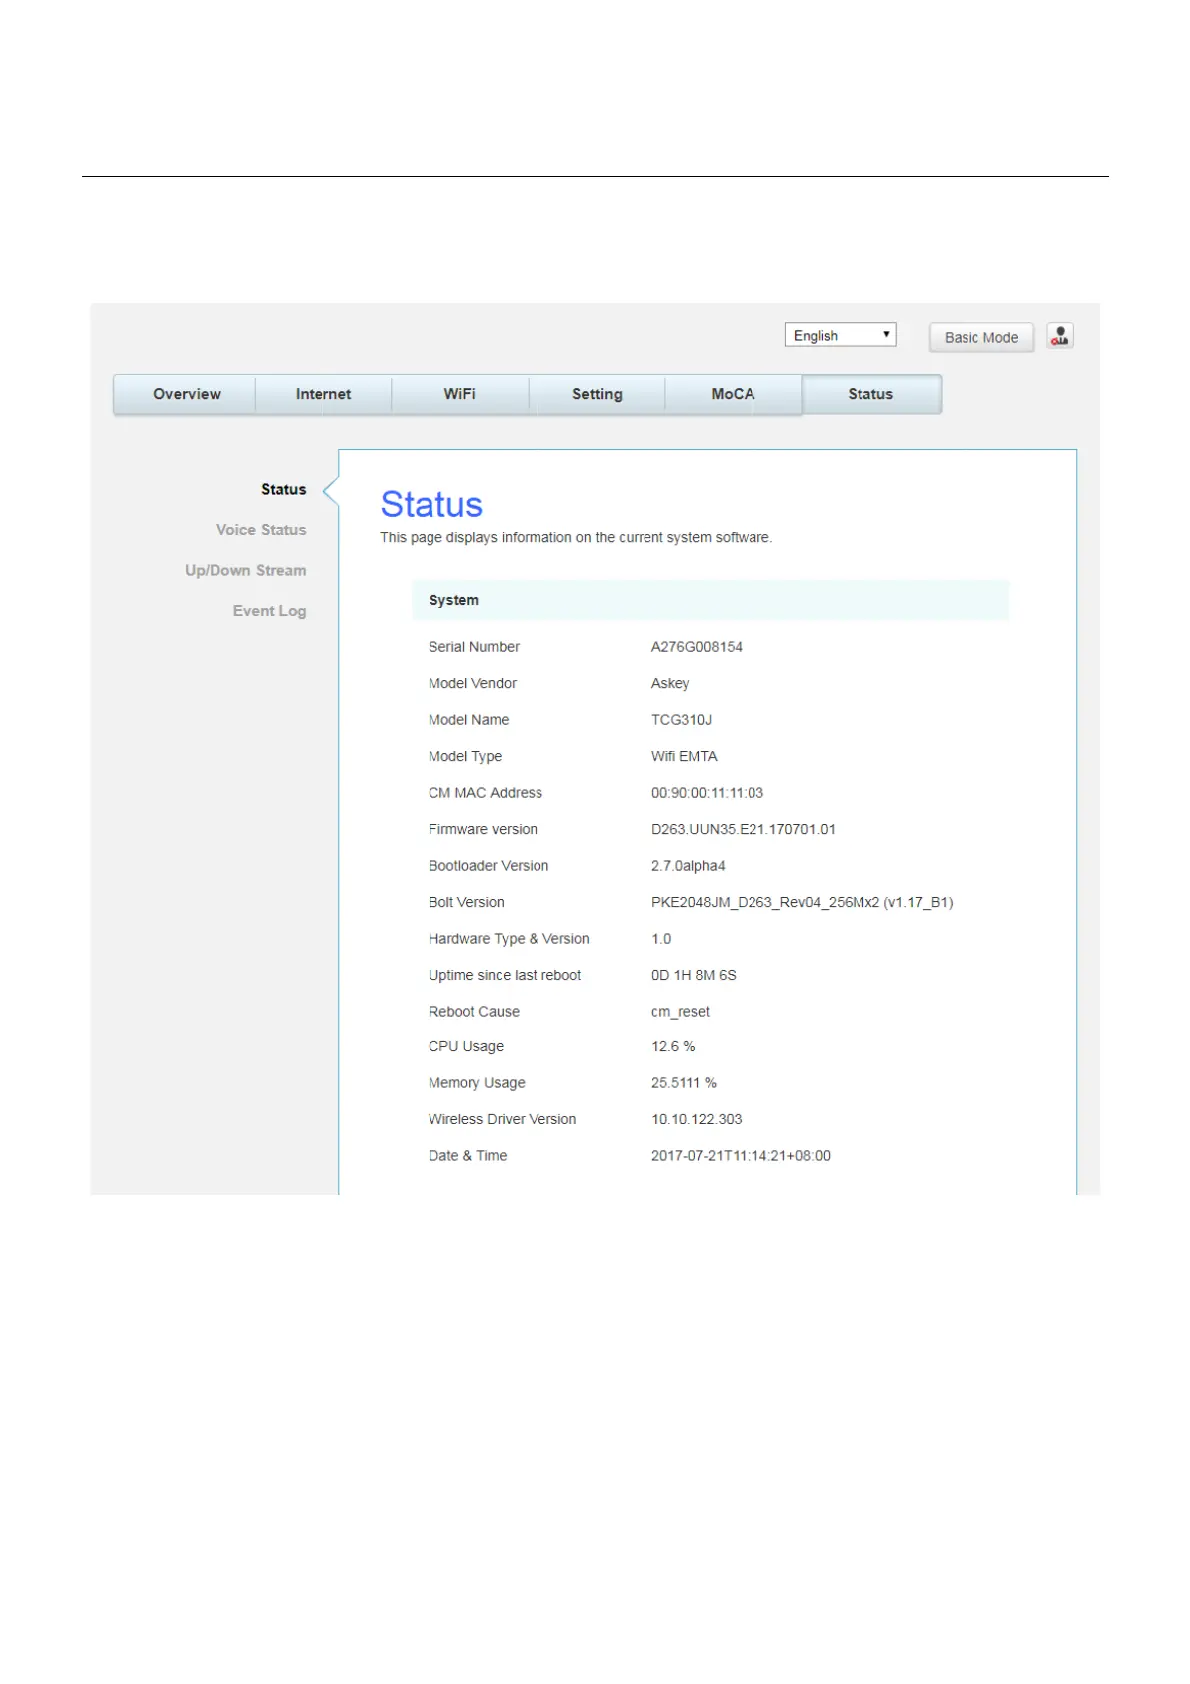
Task: Click the user account icon
Action: (1059, 336)
